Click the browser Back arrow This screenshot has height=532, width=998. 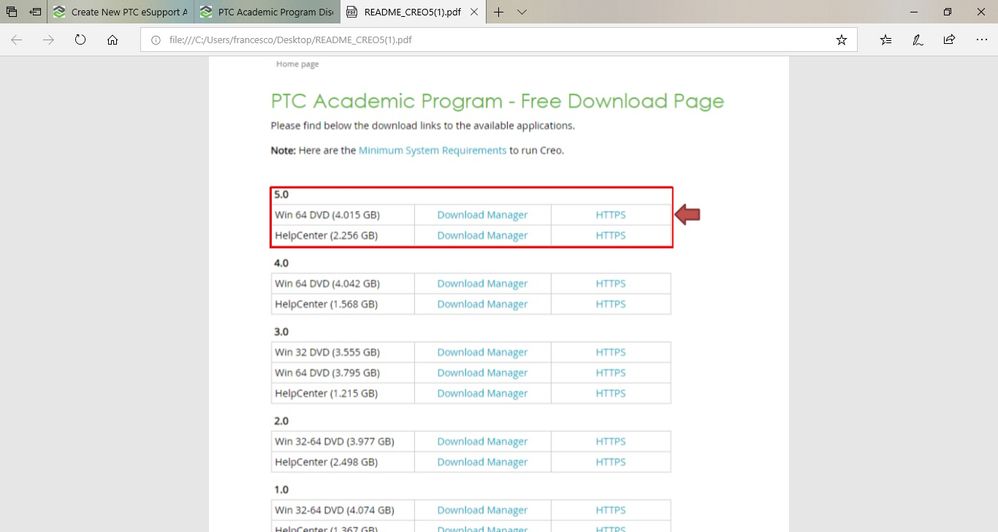(x=17, y=40)
